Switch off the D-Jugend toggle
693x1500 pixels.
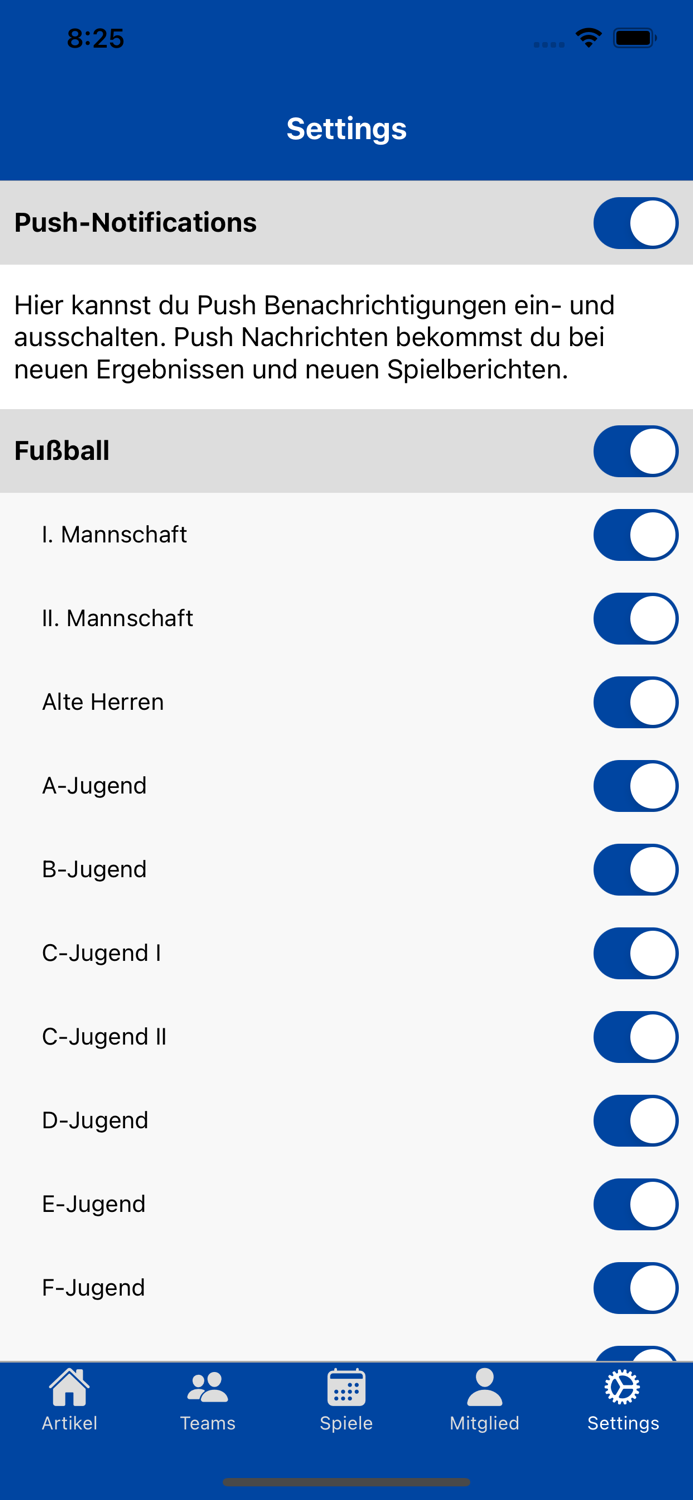point(635,1121)
